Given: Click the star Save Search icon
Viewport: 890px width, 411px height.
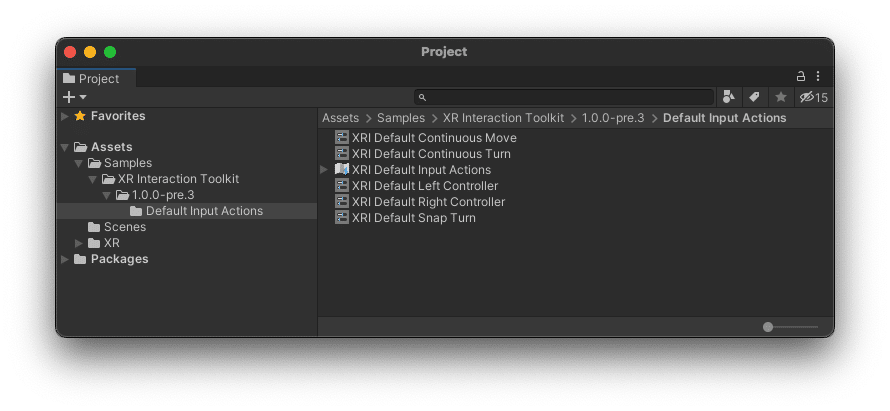Looking at the screenshot, I should pyautogui.click(x=780, y=97).
